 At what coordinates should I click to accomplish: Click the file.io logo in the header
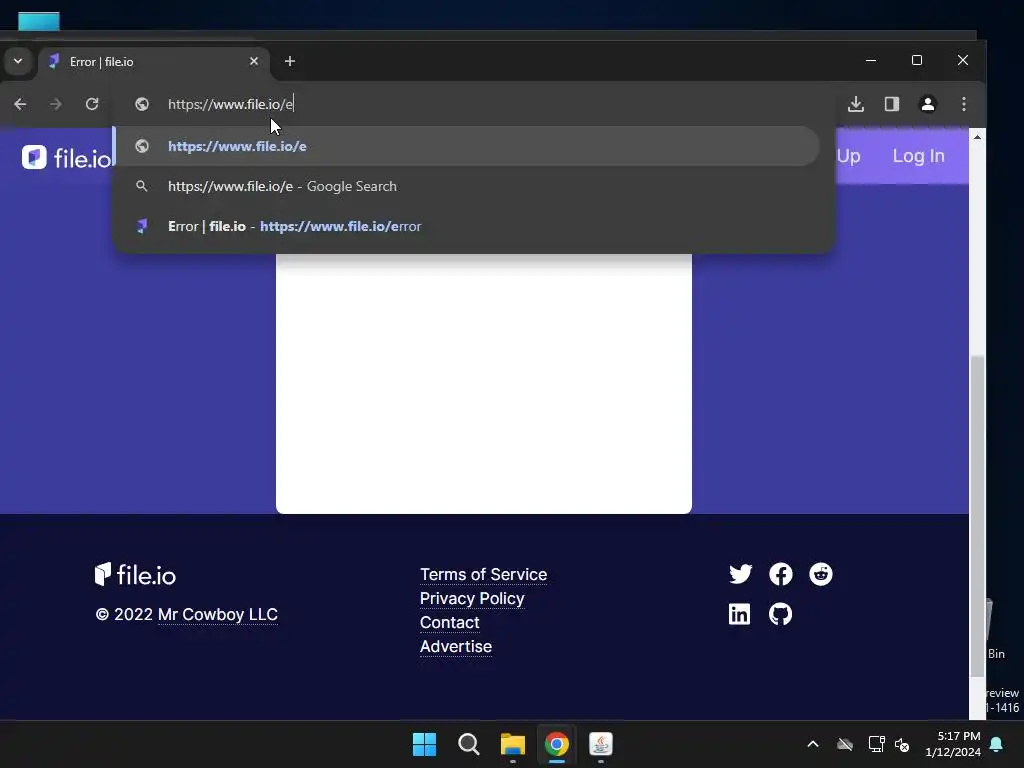click(x=67, y=157)
